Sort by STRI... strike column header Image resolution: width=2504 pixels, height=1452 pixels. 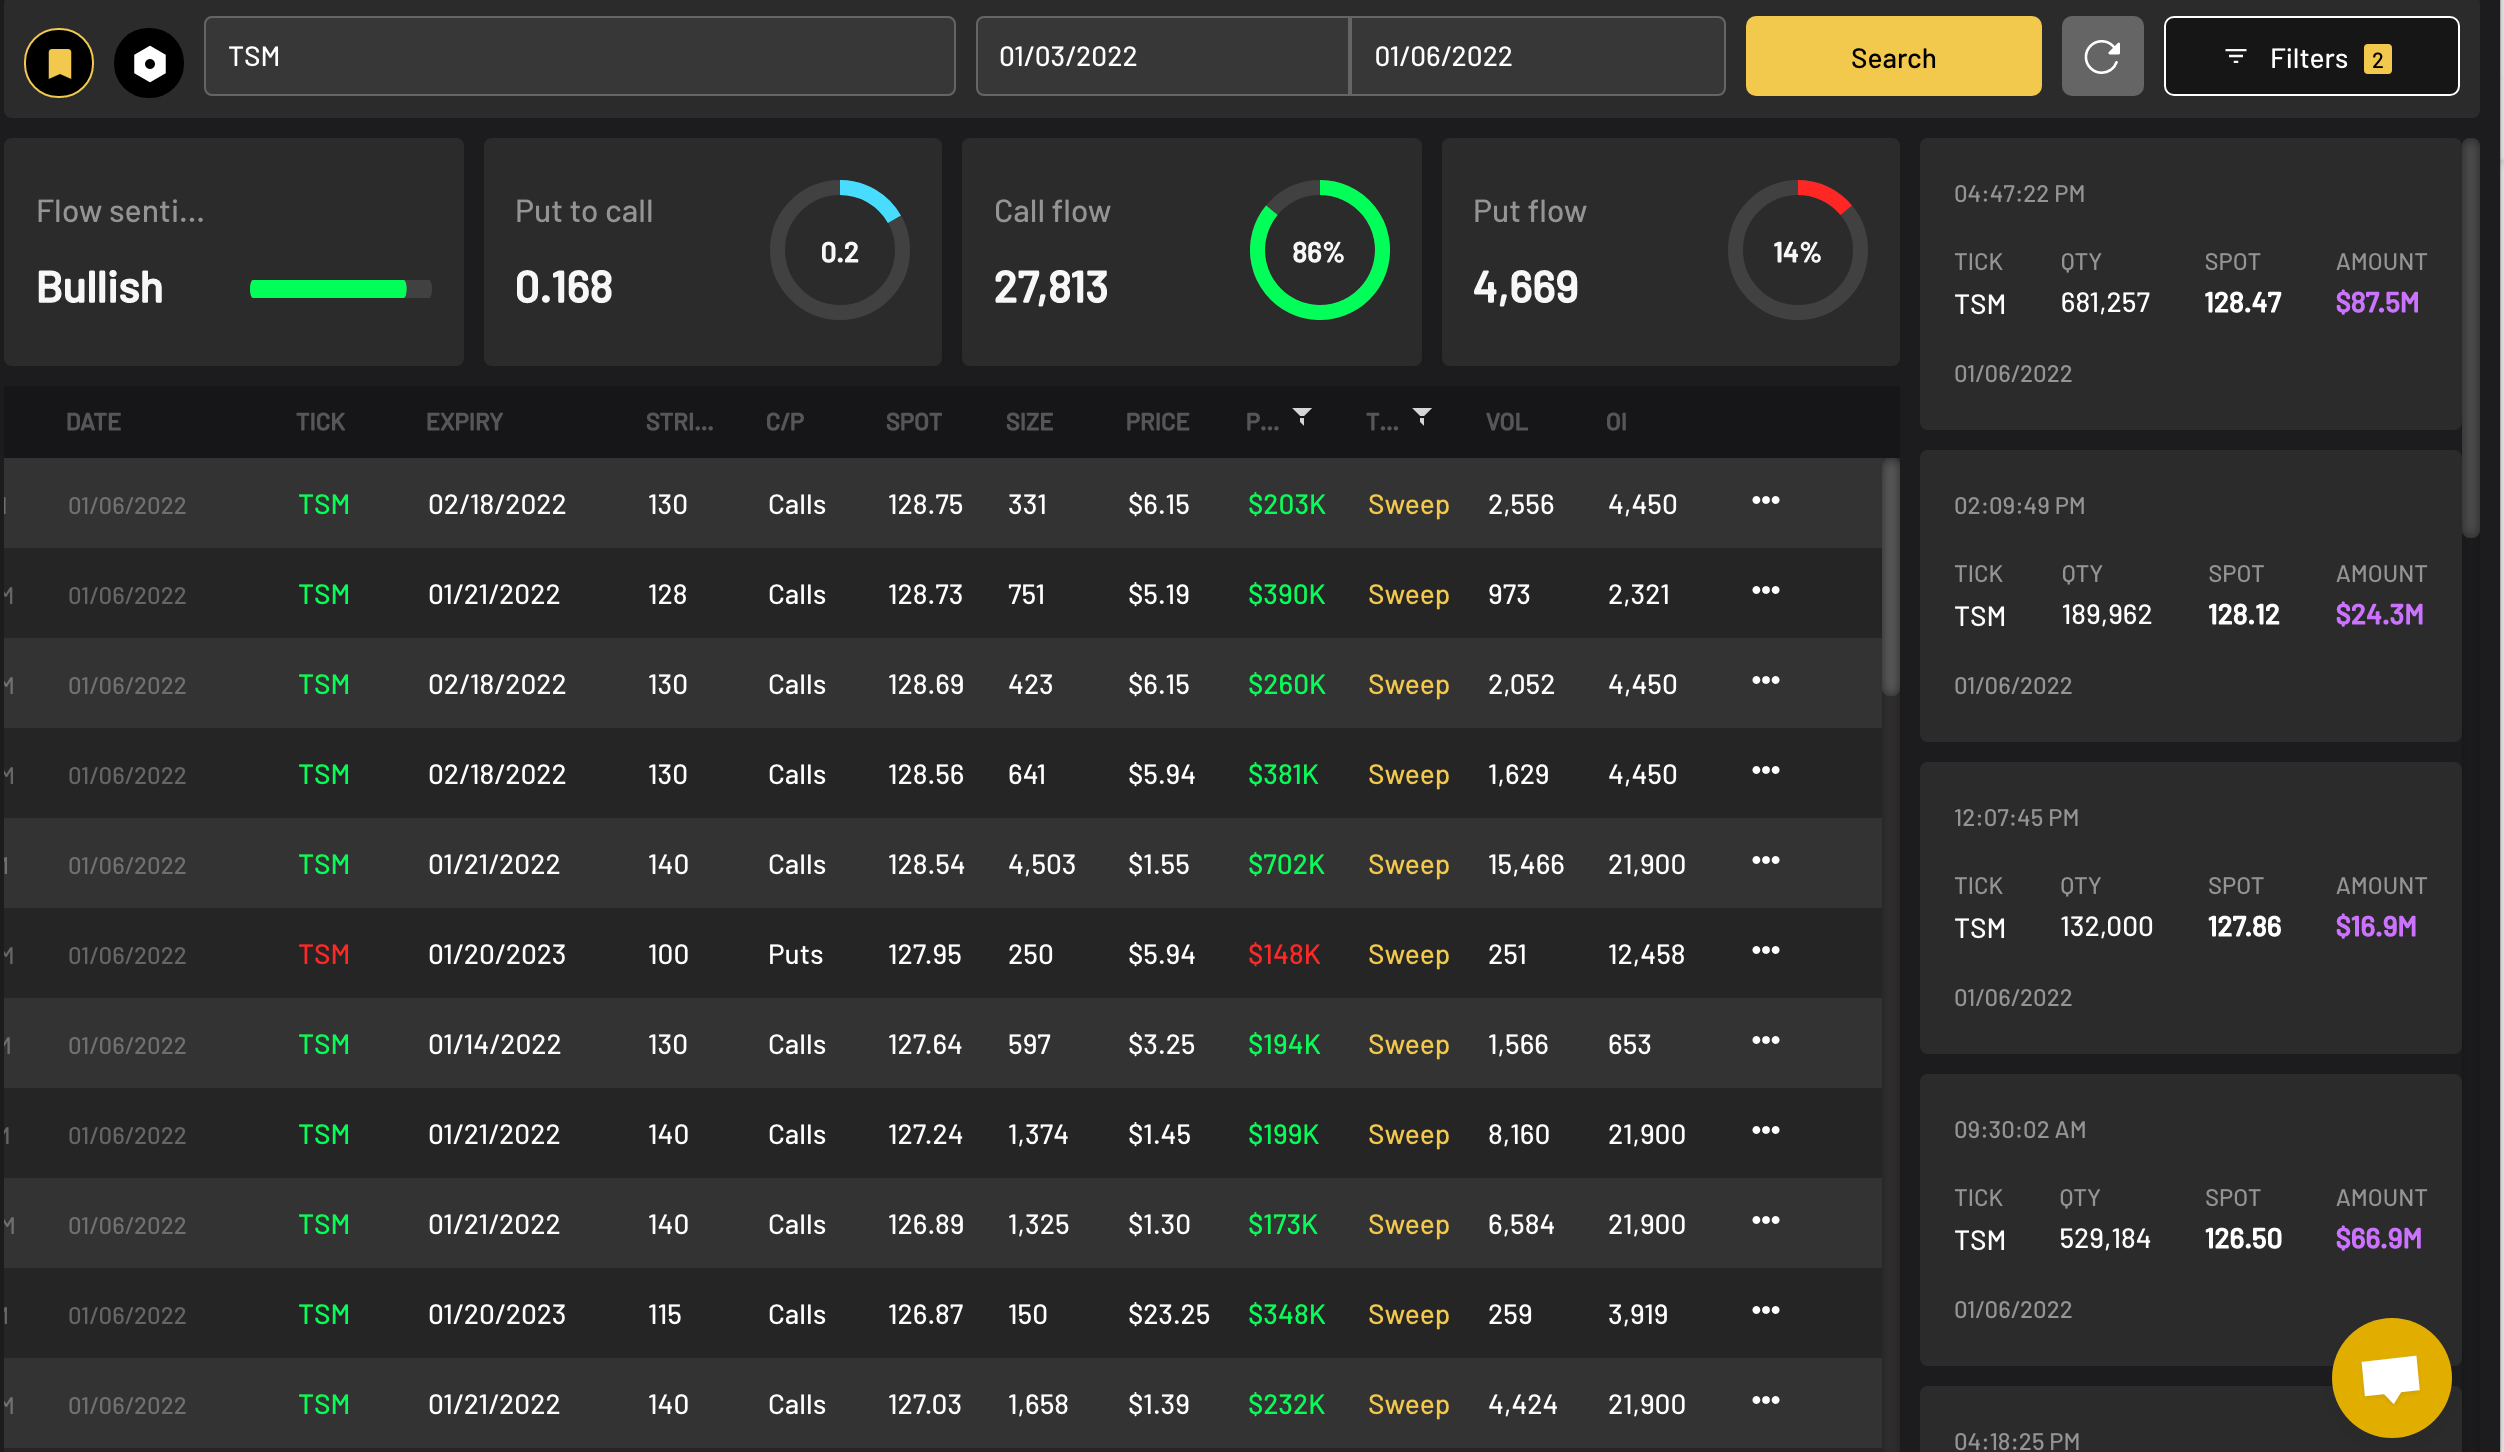(x=679, y=422)
